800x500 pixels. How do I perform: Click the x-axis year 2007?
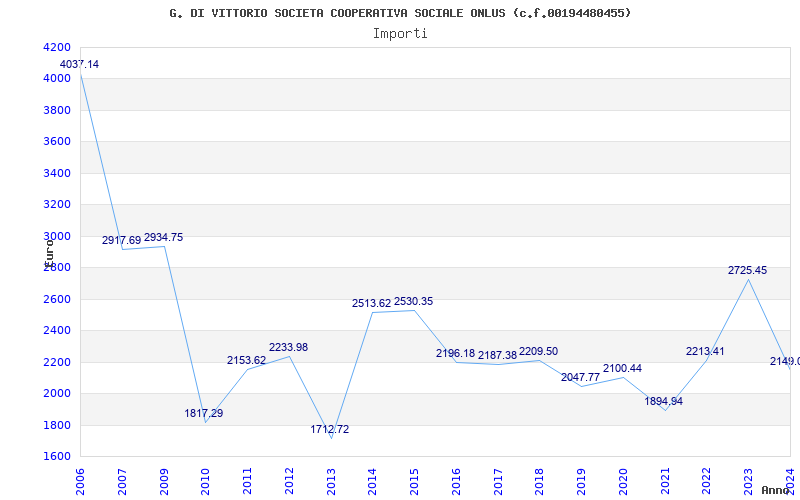(x=122, y=482)
